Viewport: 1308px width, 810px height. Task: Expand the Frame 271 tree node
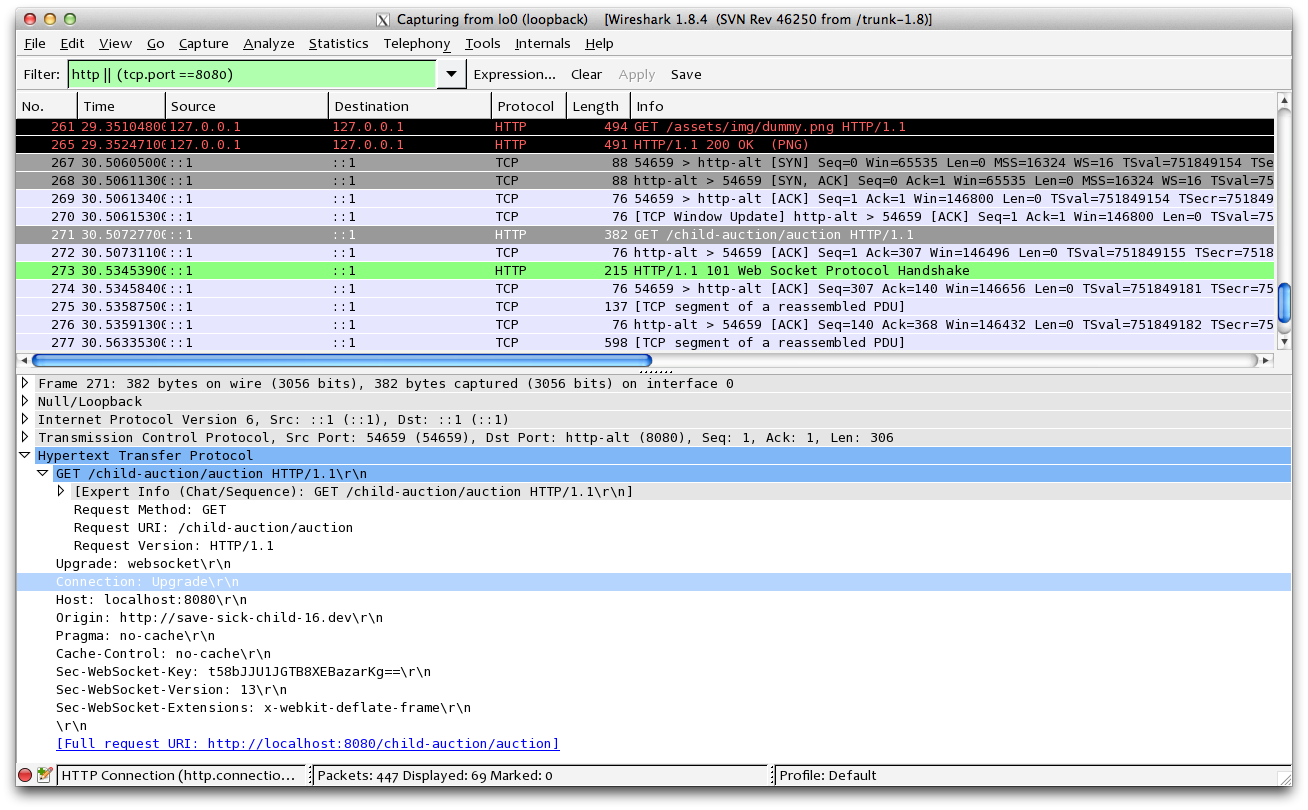pyautogui.click(x=25, y=384)
